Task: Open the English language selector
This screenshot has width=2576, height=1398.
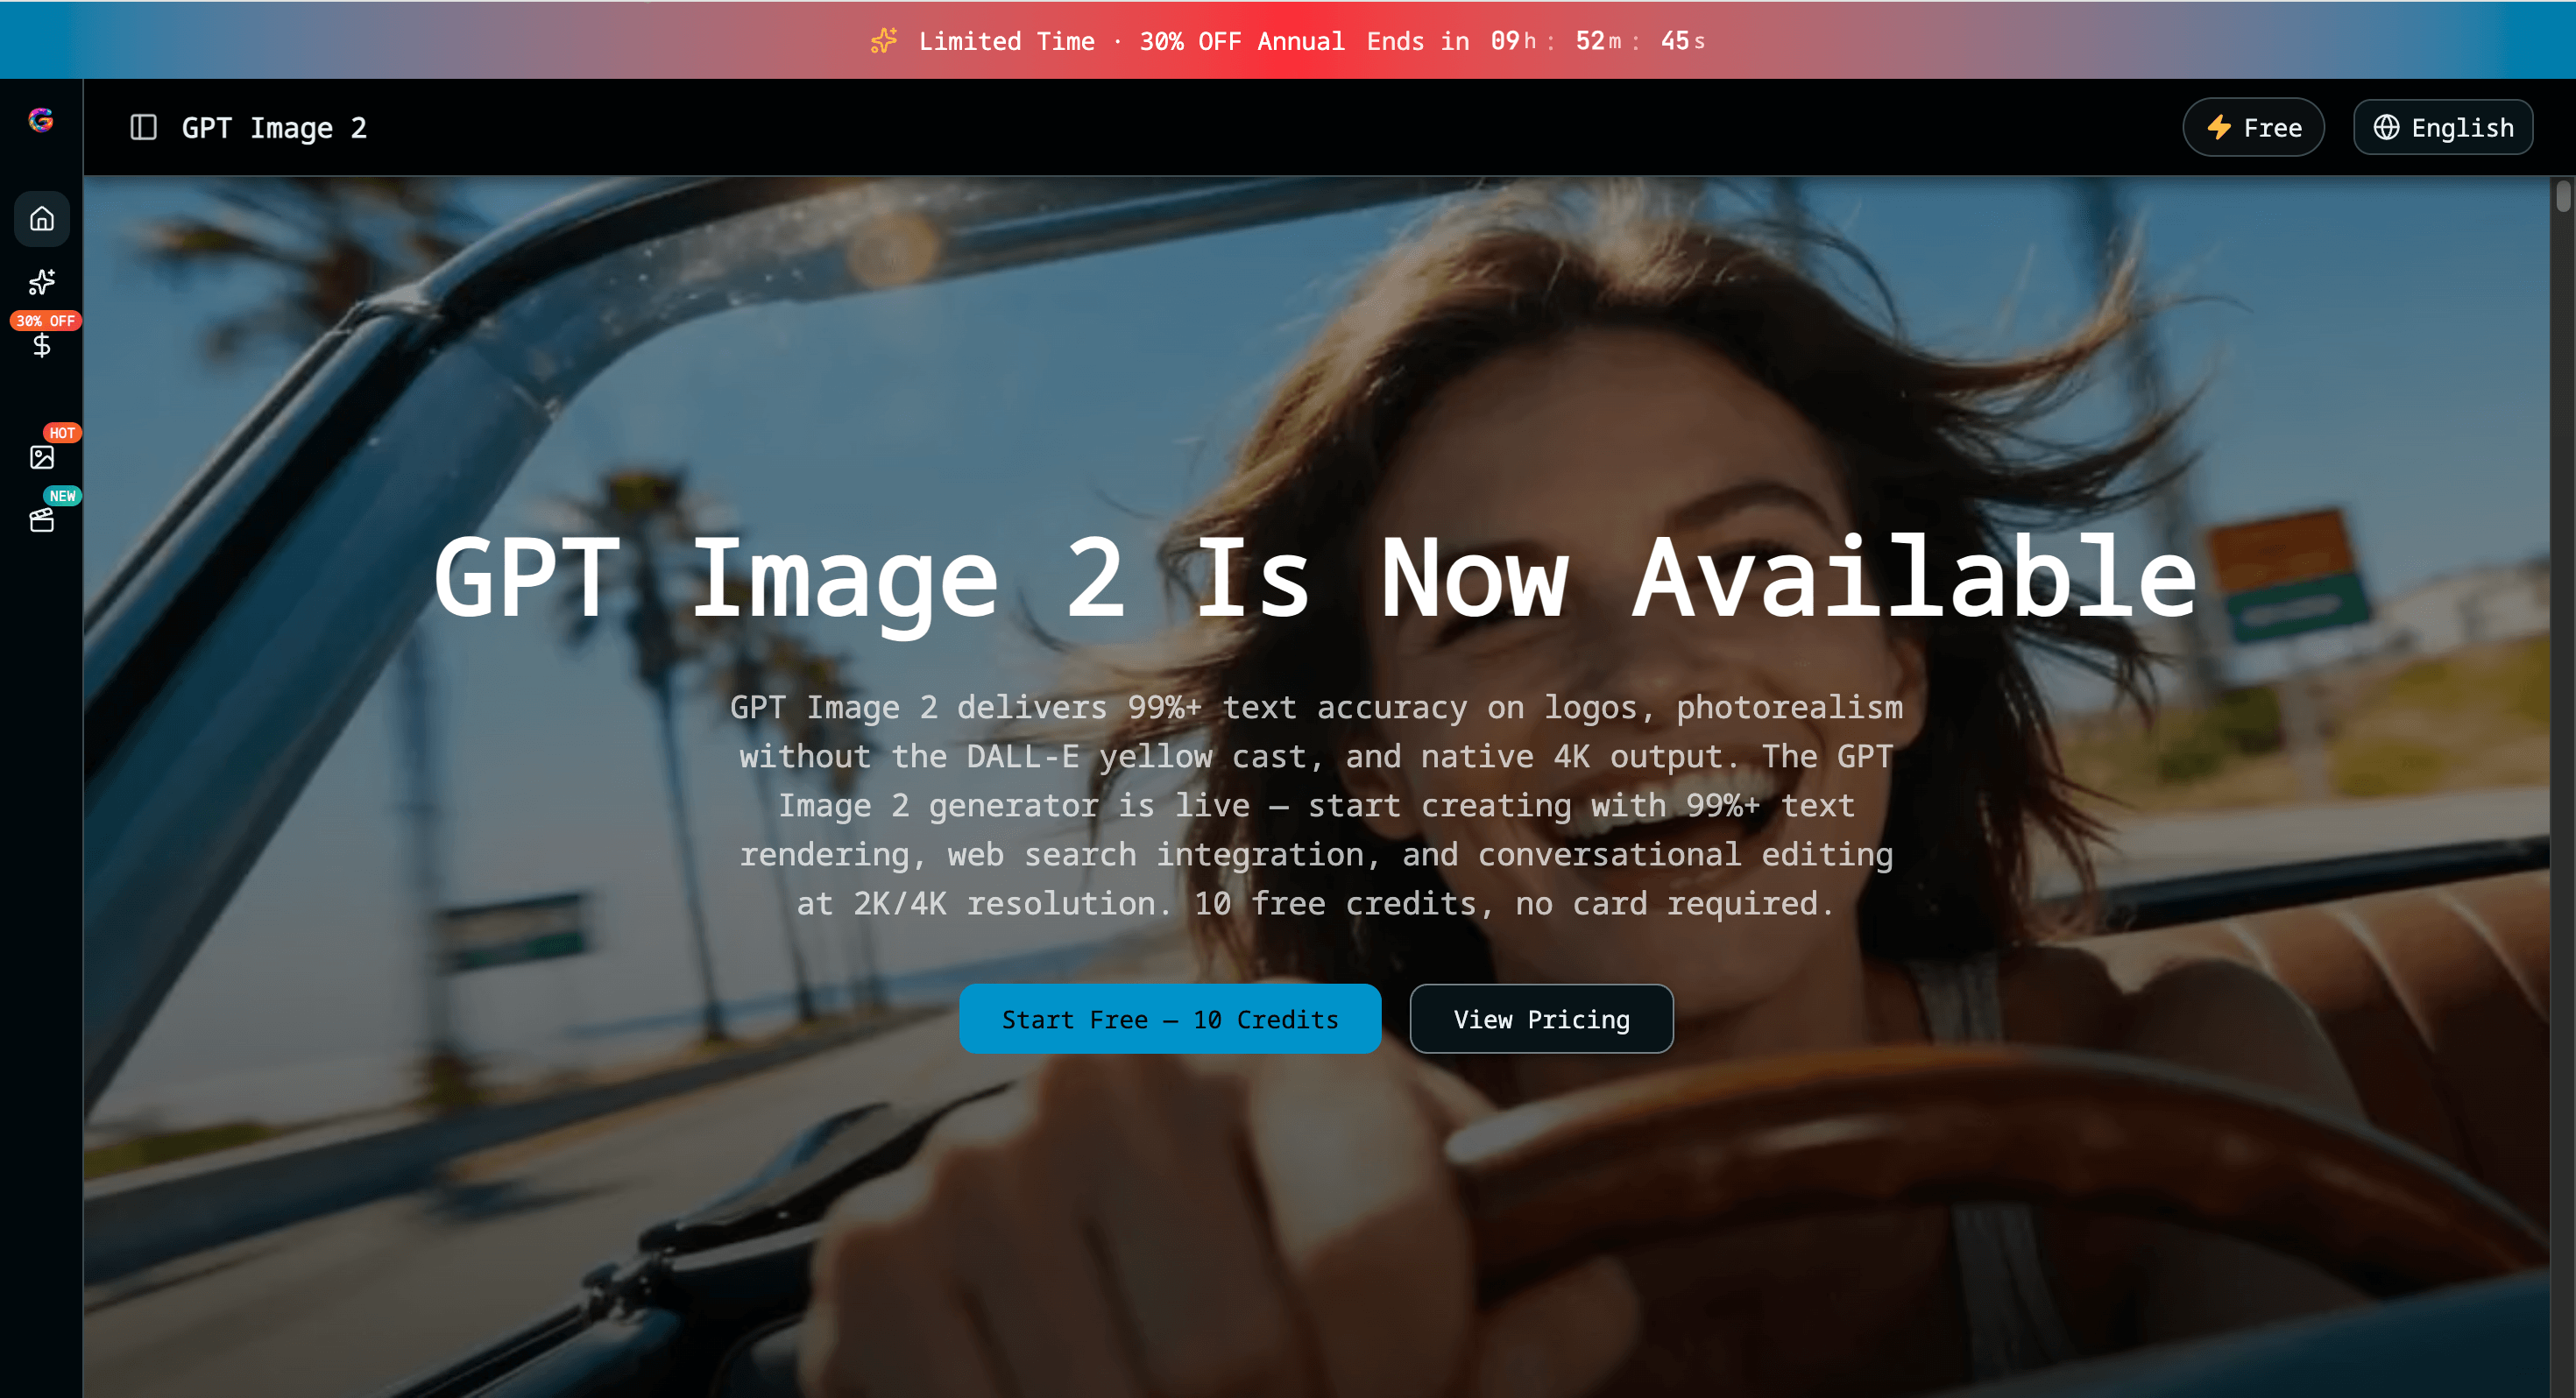Action: click(2443, 127)
